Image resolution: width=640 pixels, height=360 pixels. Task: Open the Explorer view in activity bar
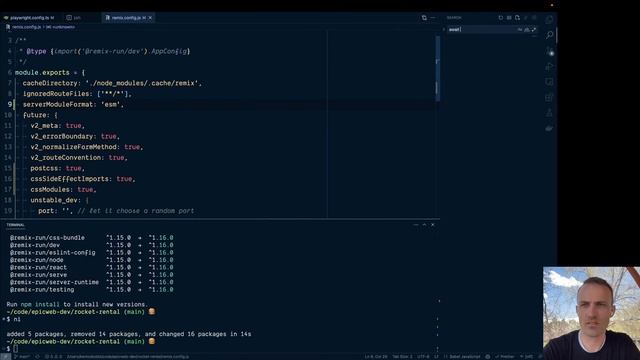click(x=549, y=19)
